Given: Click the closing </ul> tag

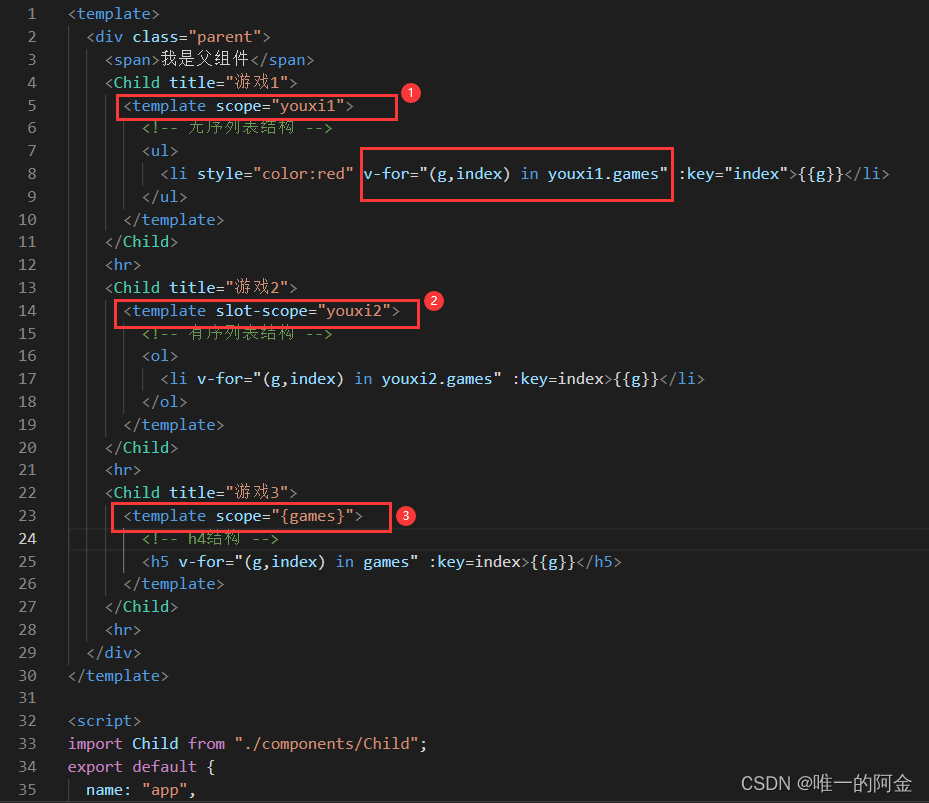Looking at the screenshot, I should click(165, 197).
